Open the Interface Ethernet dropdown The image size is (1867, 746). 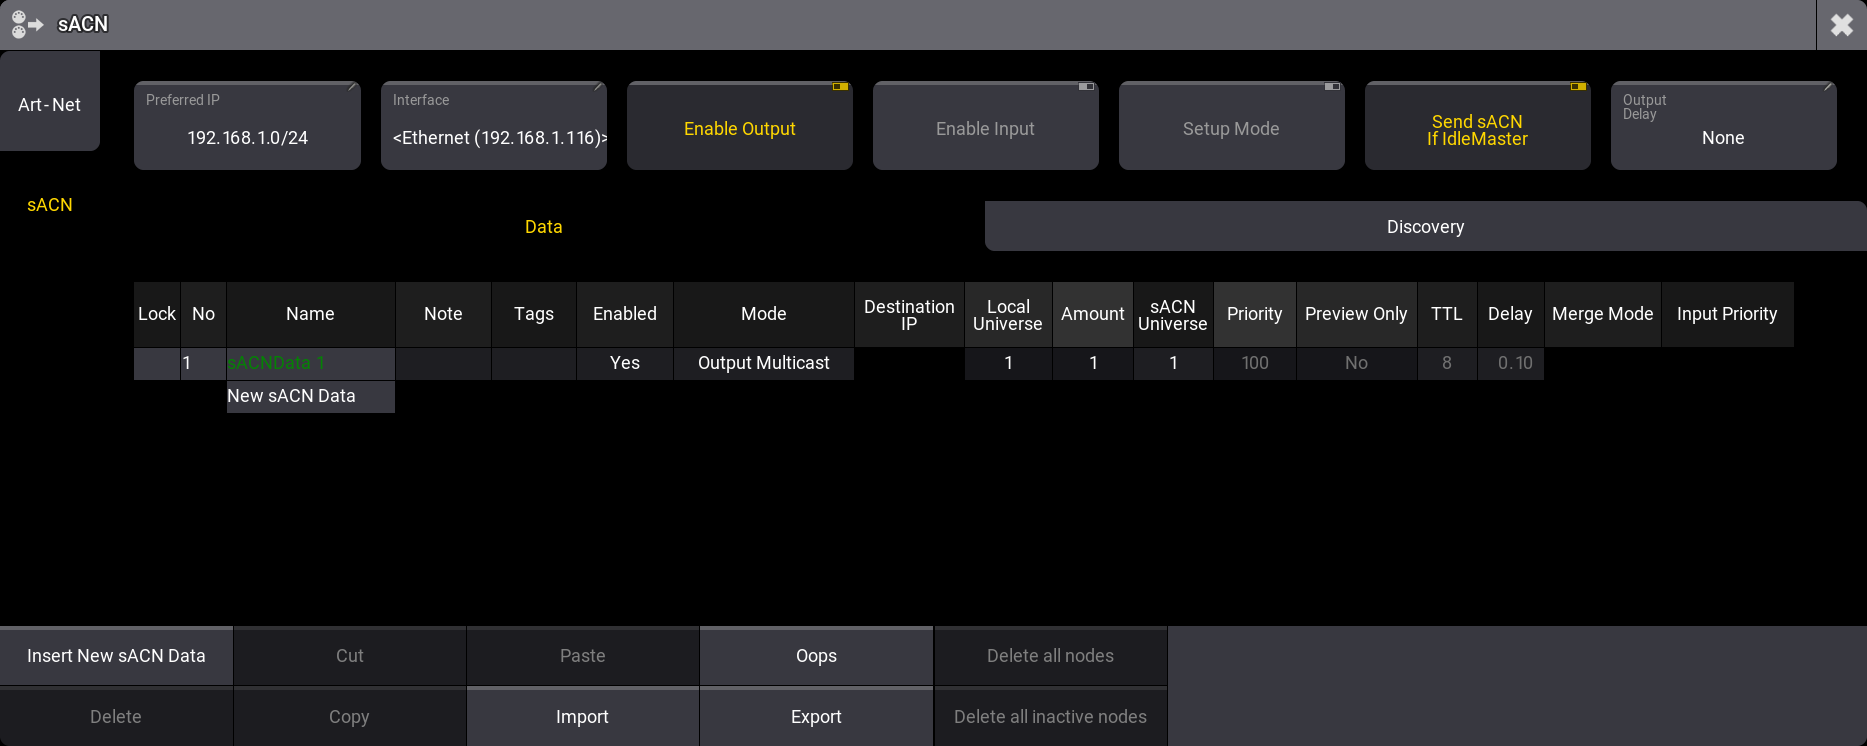(493, 127)
